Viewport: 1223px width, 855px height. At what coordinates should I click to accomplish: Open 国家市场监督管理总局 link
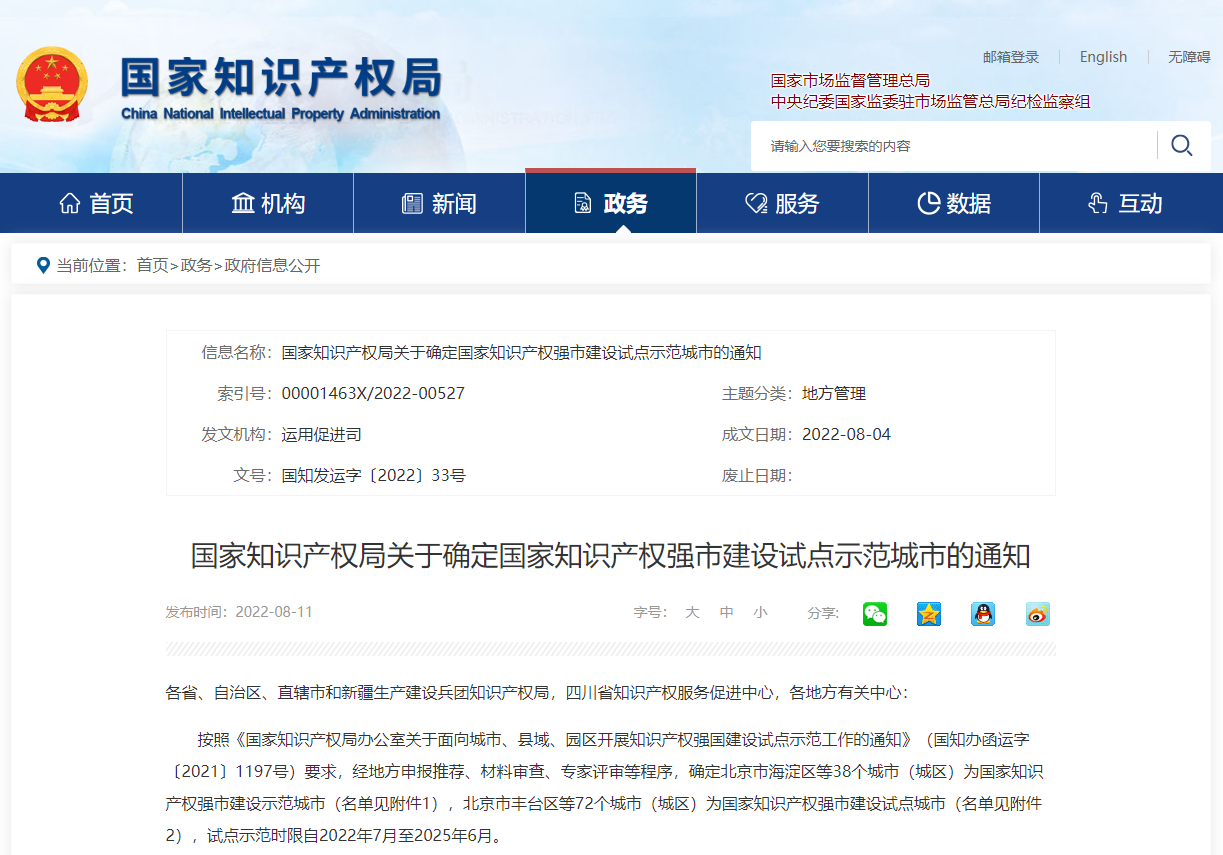point(850,80)
